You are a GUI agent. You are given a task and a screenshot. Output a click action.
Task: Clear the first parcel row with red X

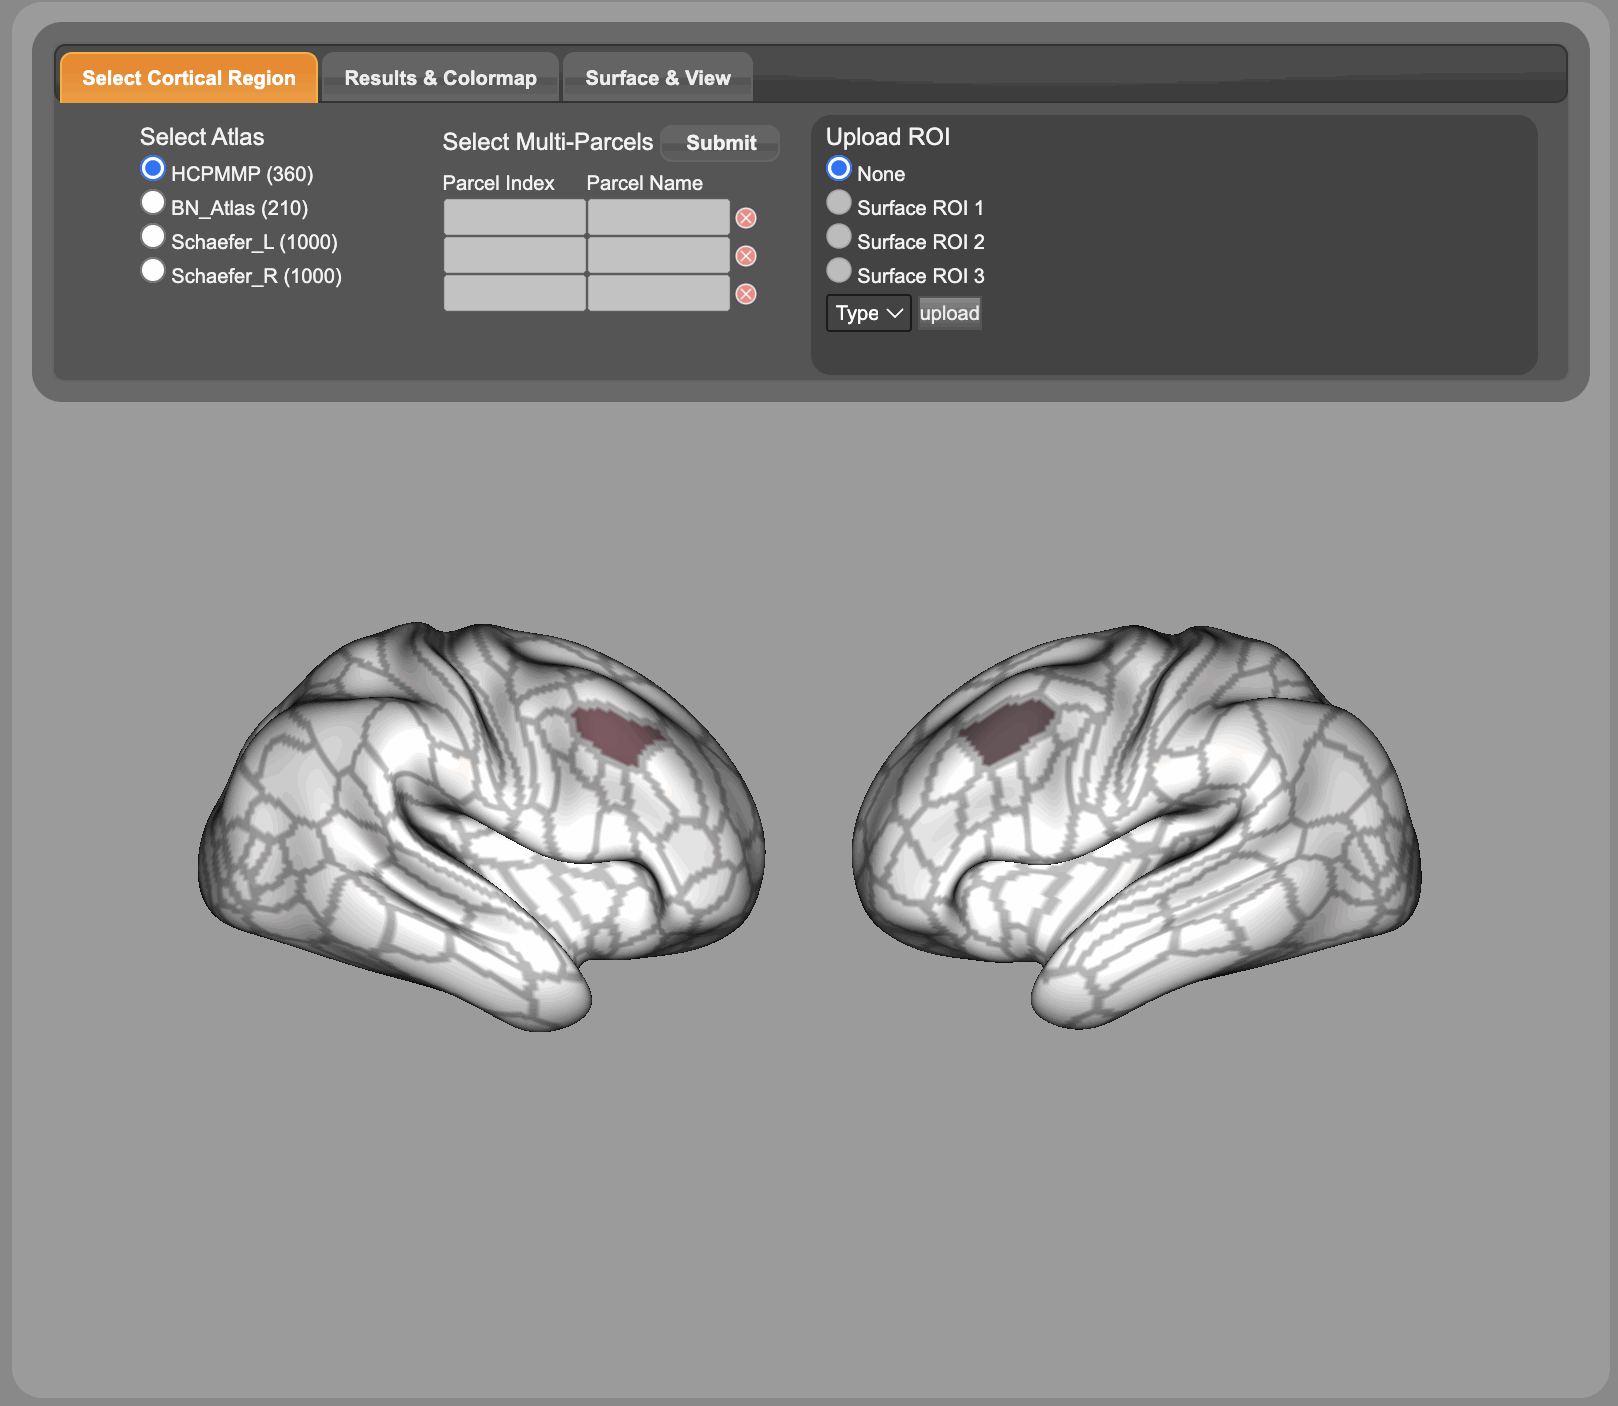click(746, 218)
